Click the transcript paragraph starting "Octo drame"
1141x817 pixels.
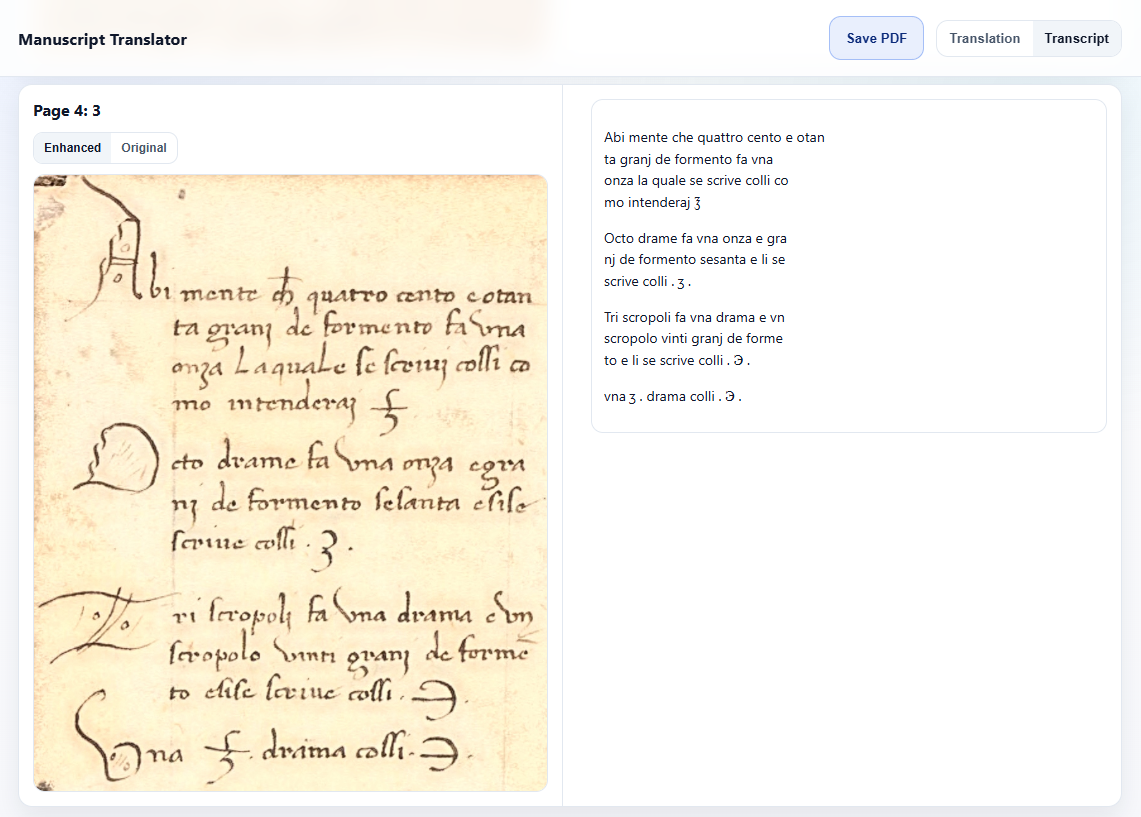click(695, 260)
